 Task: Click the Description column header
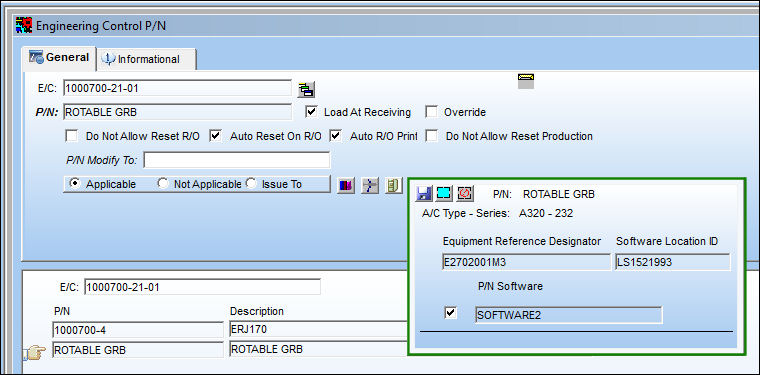pos(257,311)
